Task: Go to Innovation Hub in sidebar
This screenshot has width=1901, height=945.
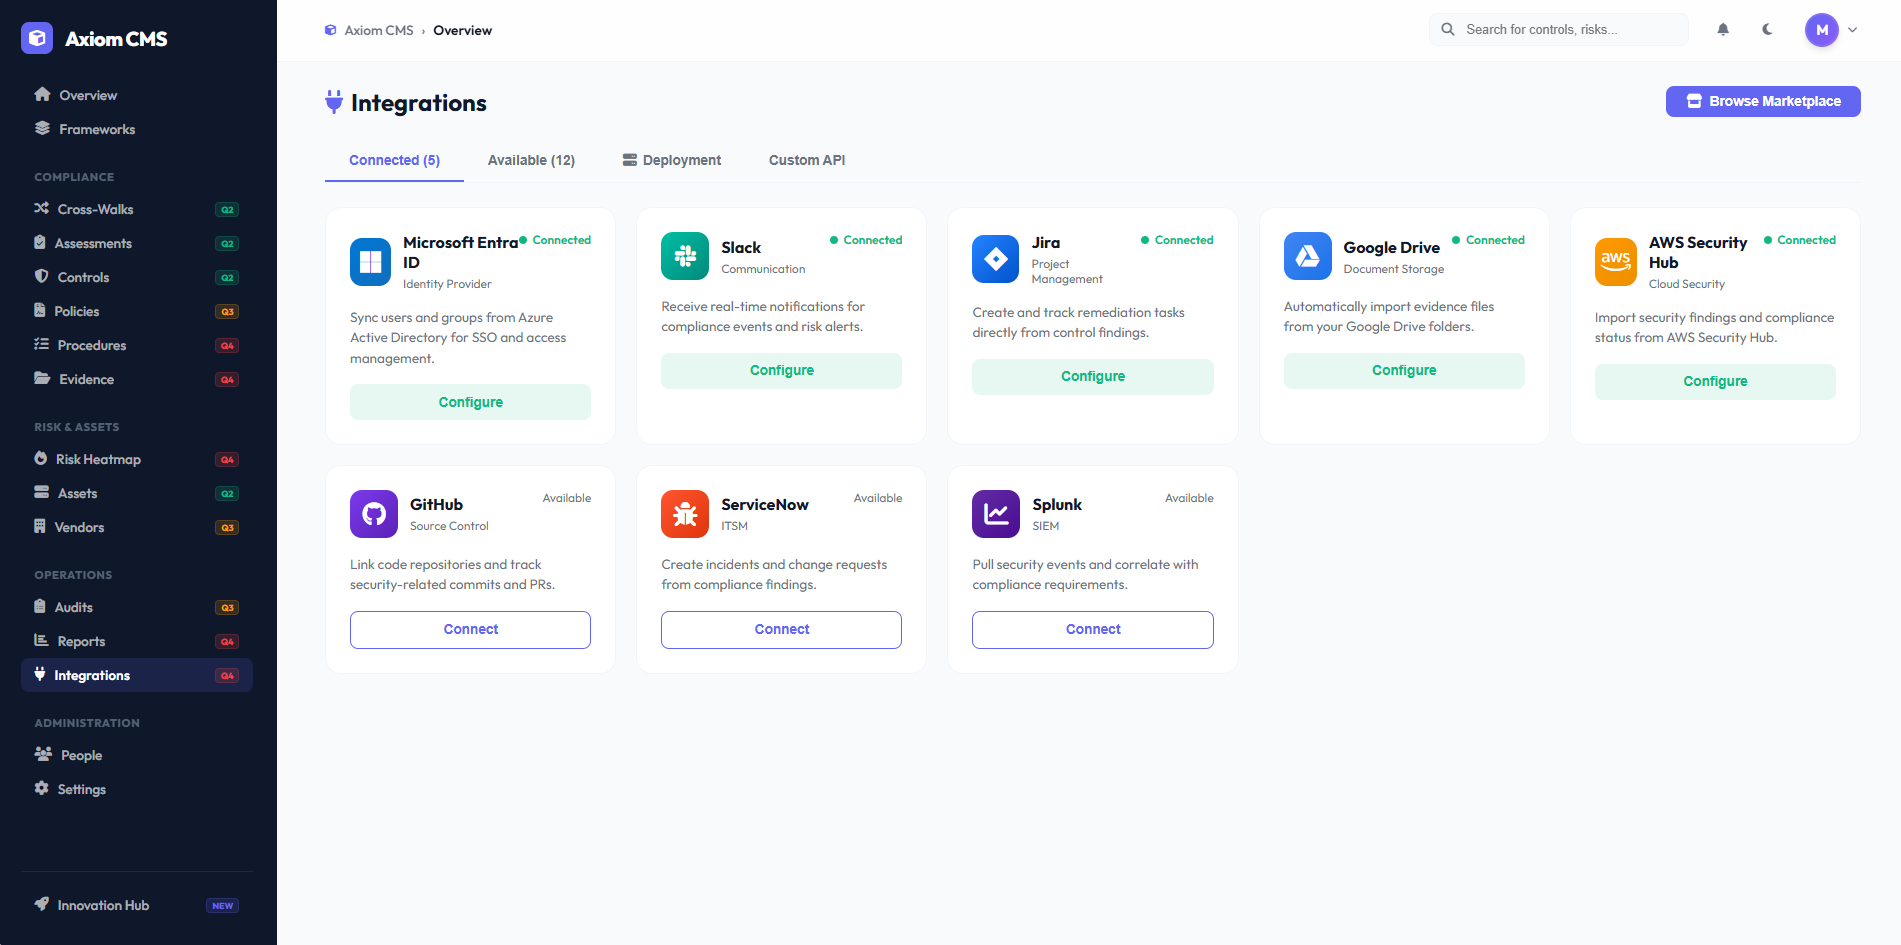Action: pos(103,906)
